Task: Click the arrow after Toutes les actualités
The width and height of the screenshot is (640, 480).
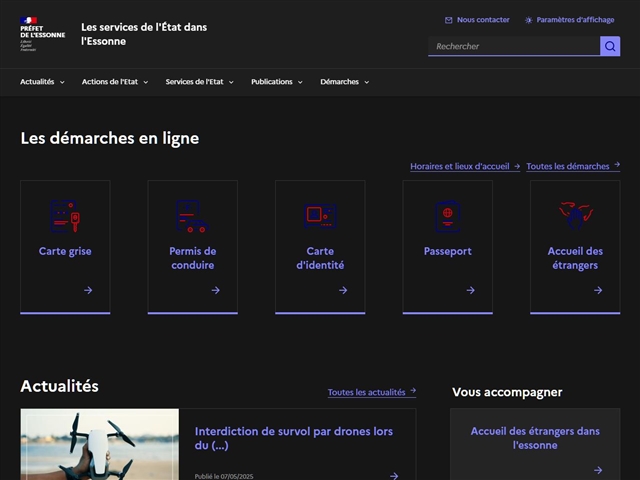Action: [413, 390]
